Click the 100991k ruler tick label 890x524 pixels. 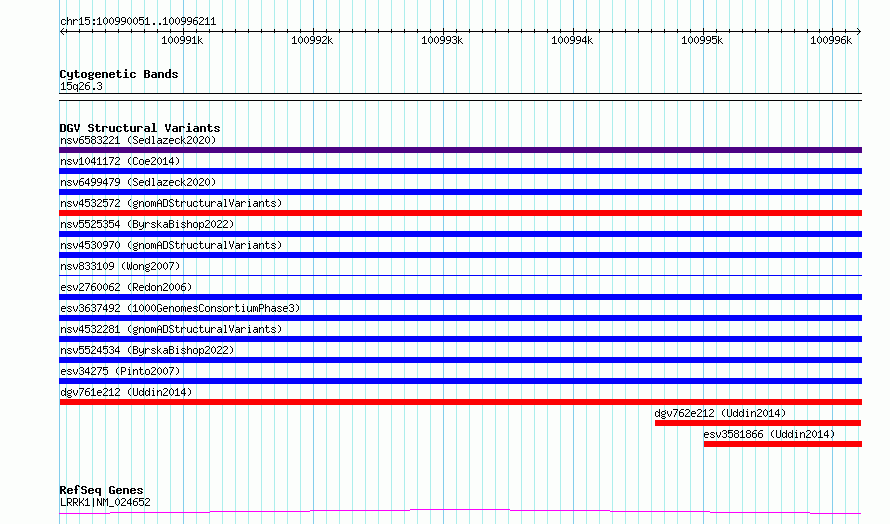pyautogui.click(x=182, y=40)
